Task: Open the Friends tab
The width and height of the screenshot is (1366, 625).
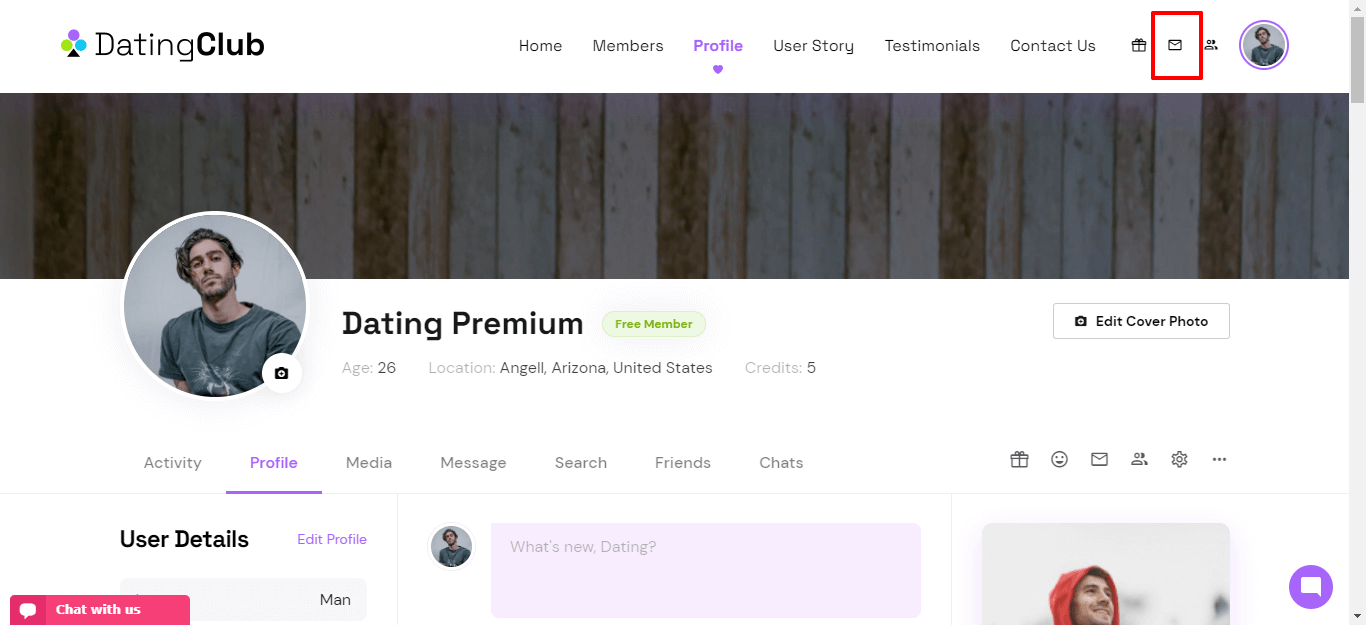Action: point(683,462)
